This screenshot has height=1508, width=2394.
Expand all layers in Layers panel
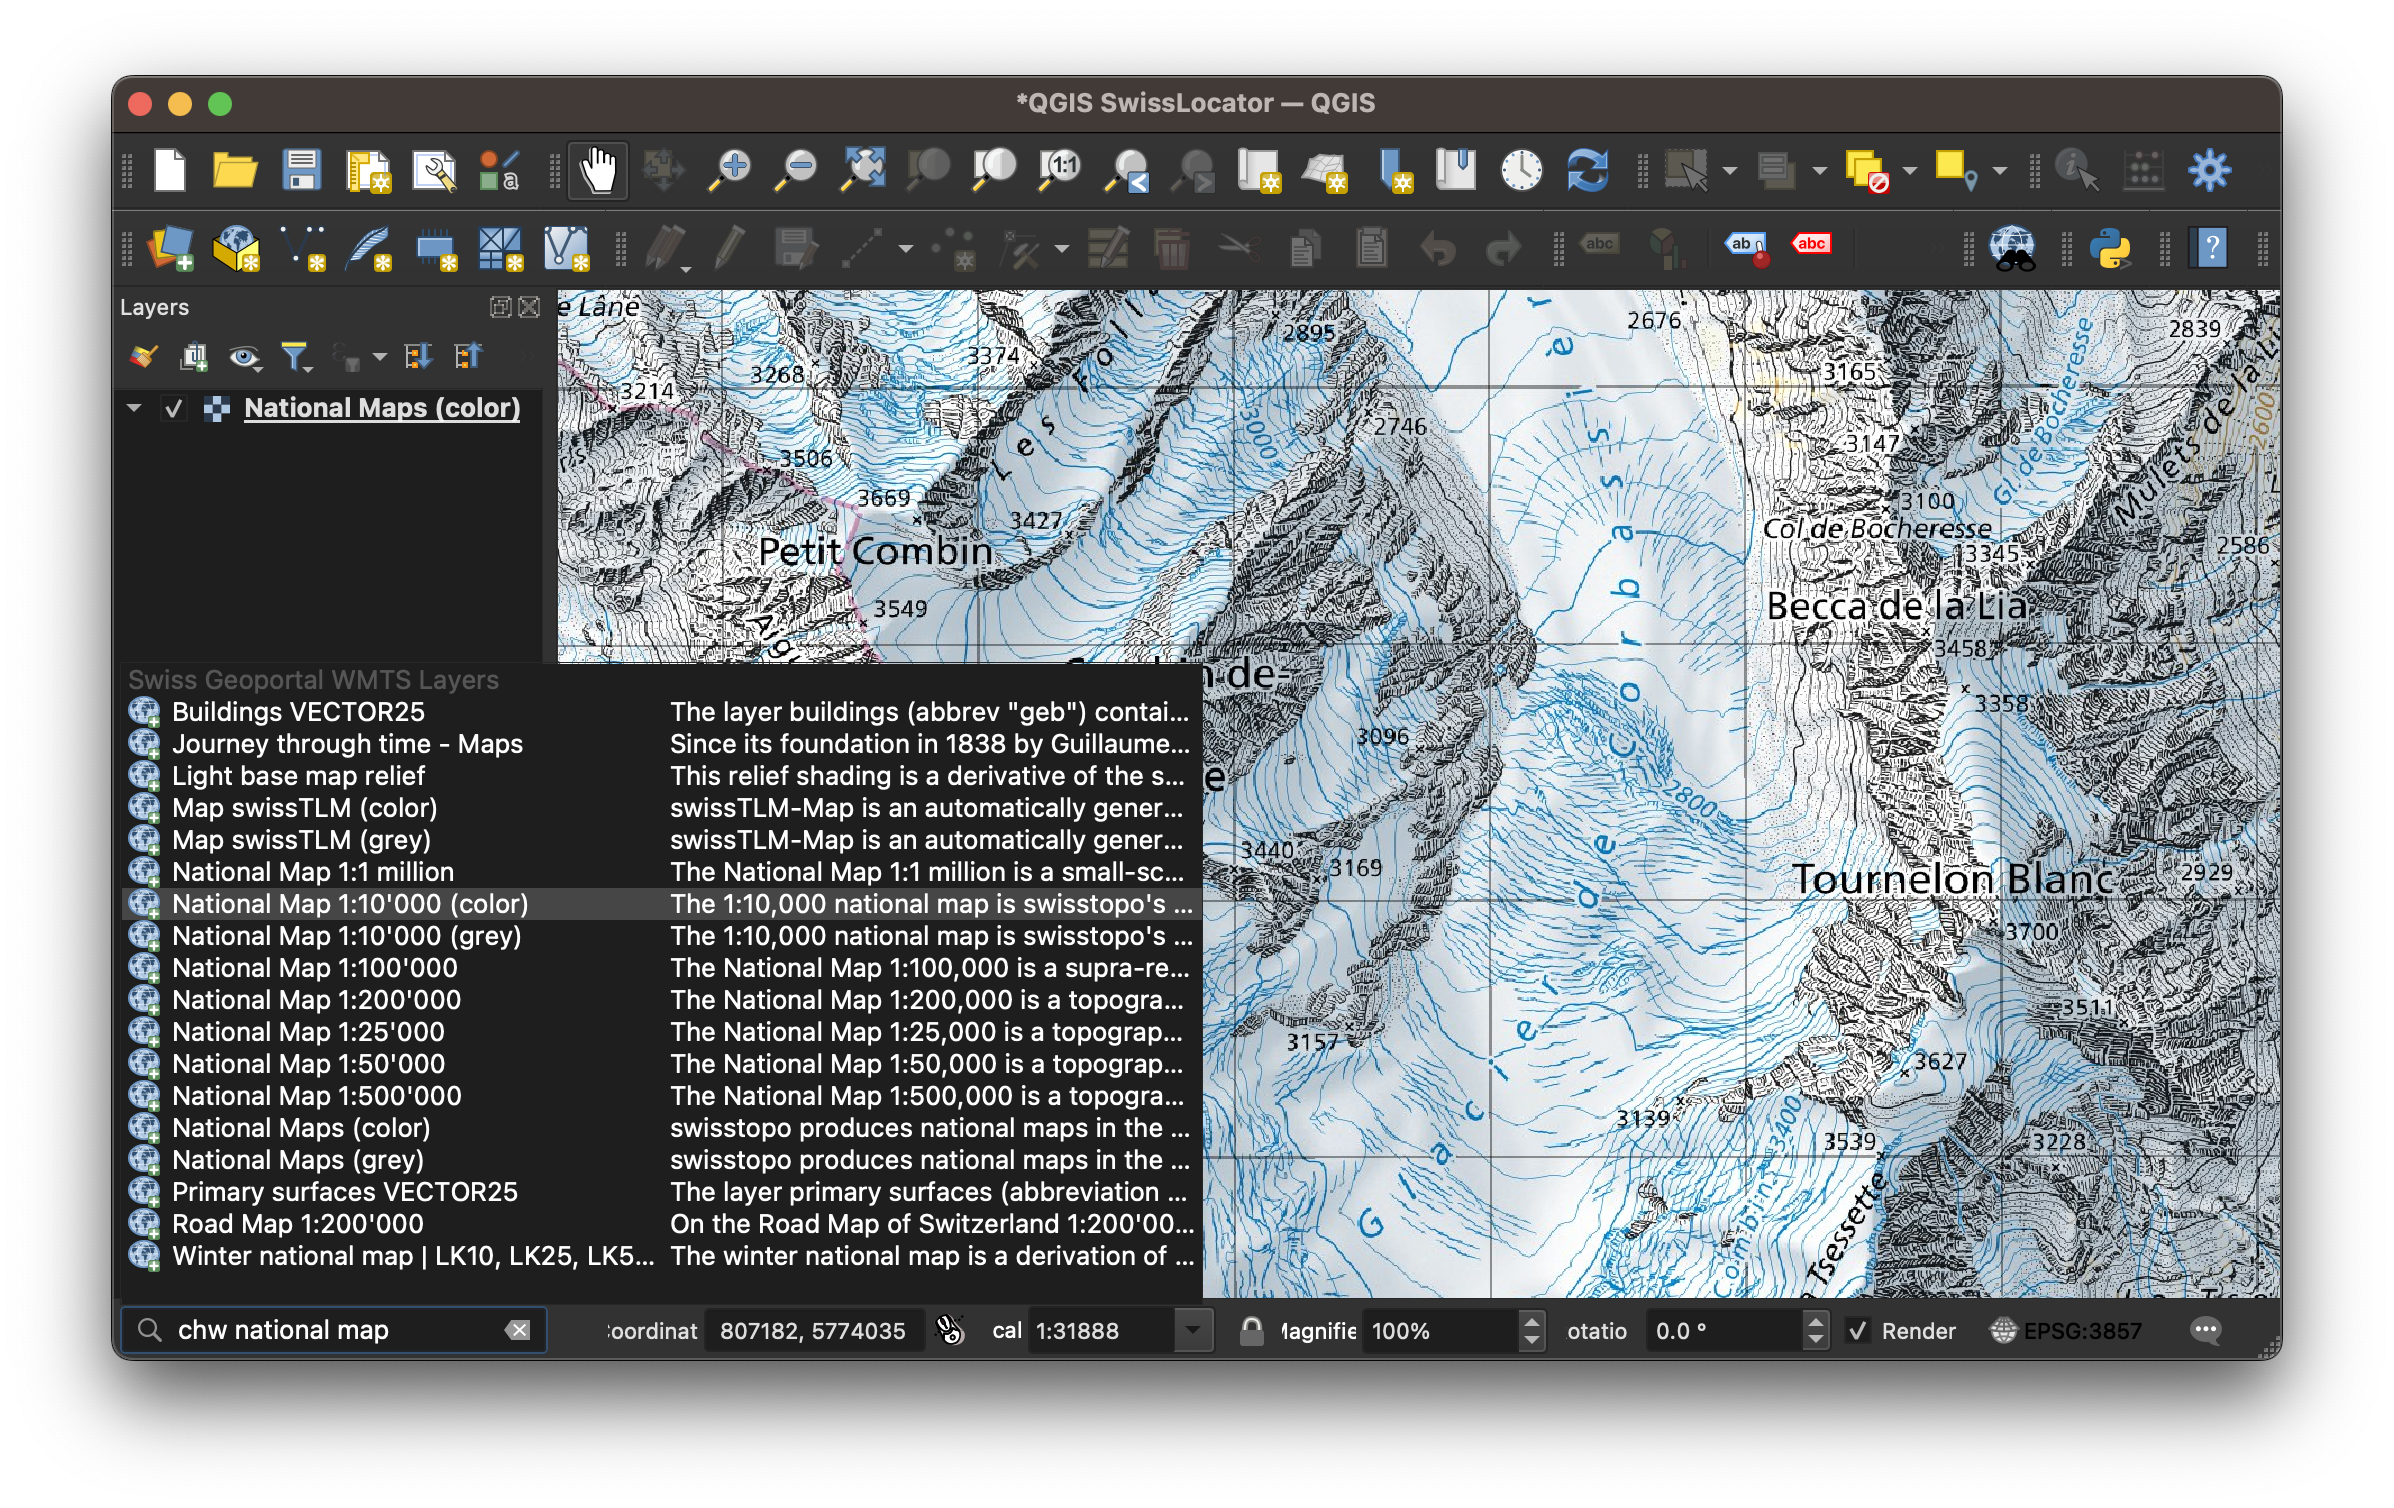417,357
